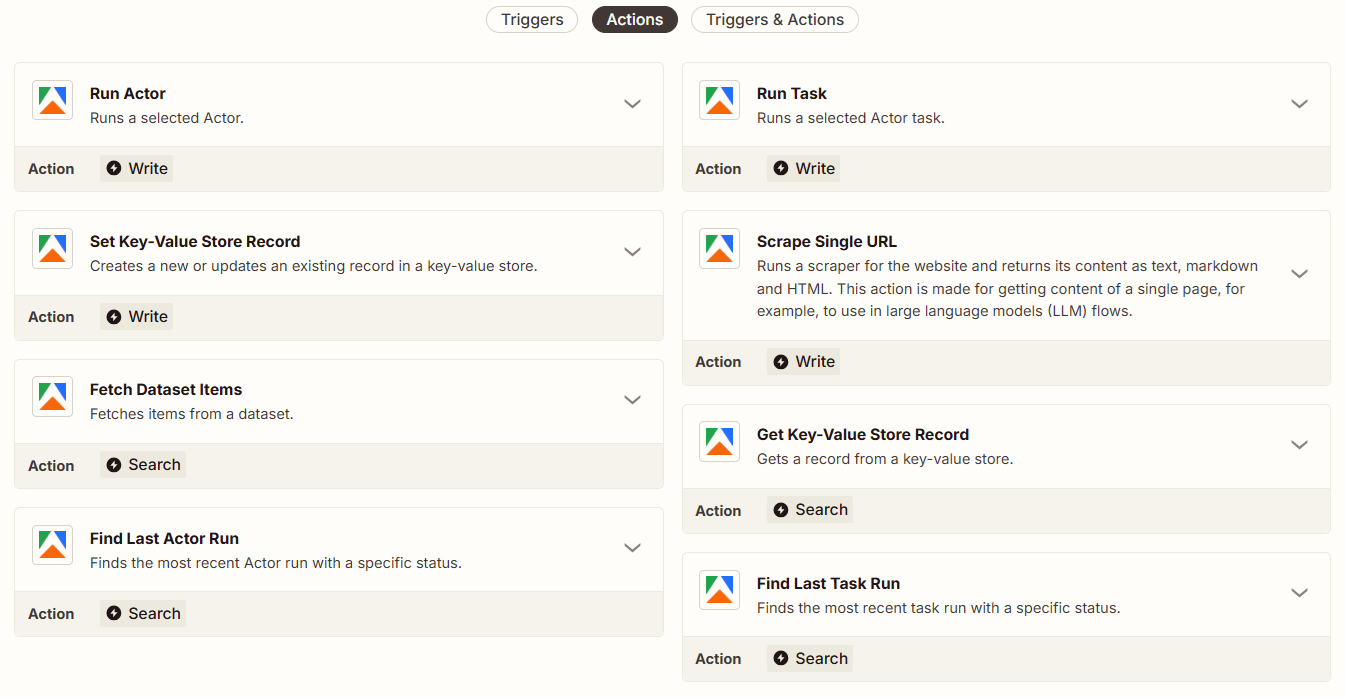This screenshot has width=1345, height=697.
Task: Click the Apify icon for Scrape Single URL
Action: [719, 248]
